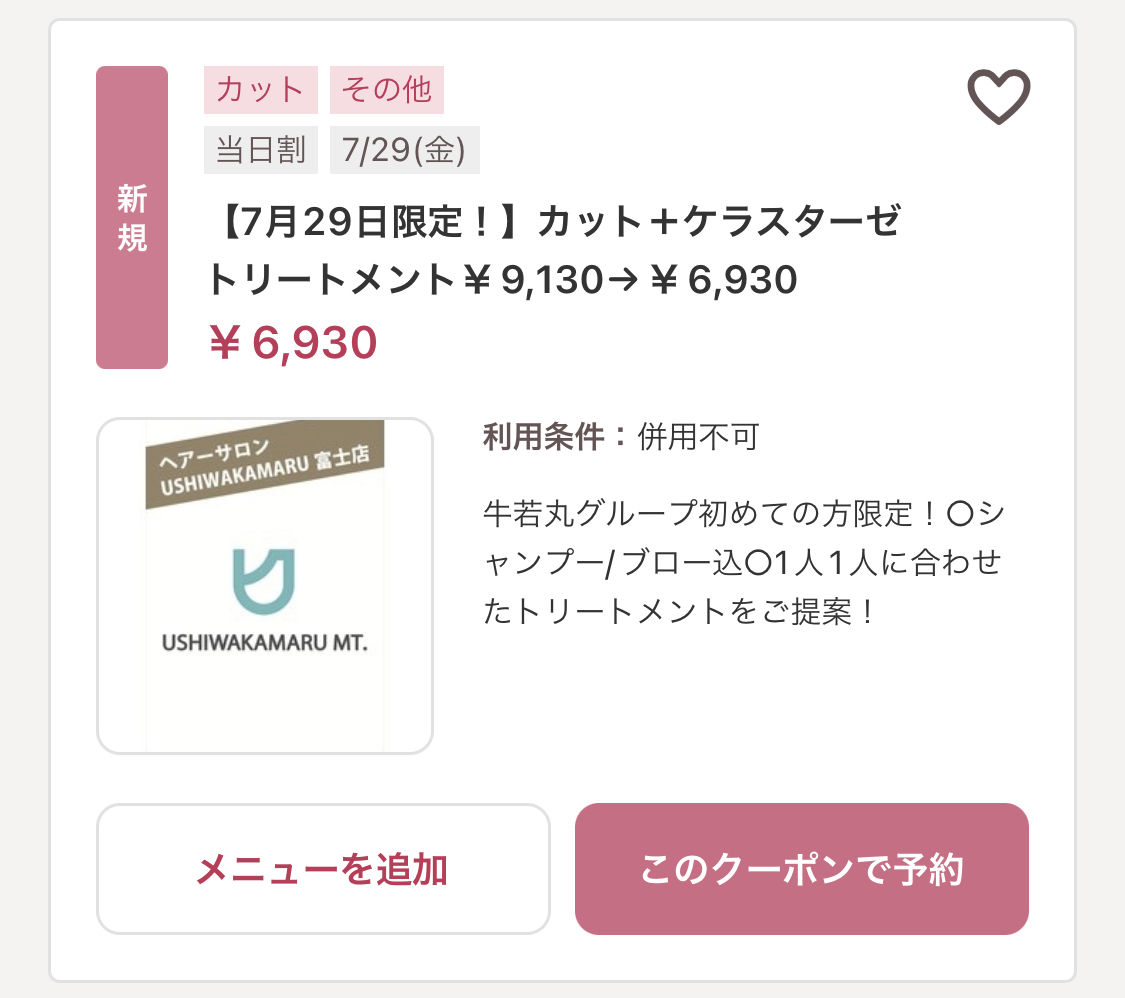Tap the 当日割 same-day discount tag

pyautogui.click(x=260, y=150)
